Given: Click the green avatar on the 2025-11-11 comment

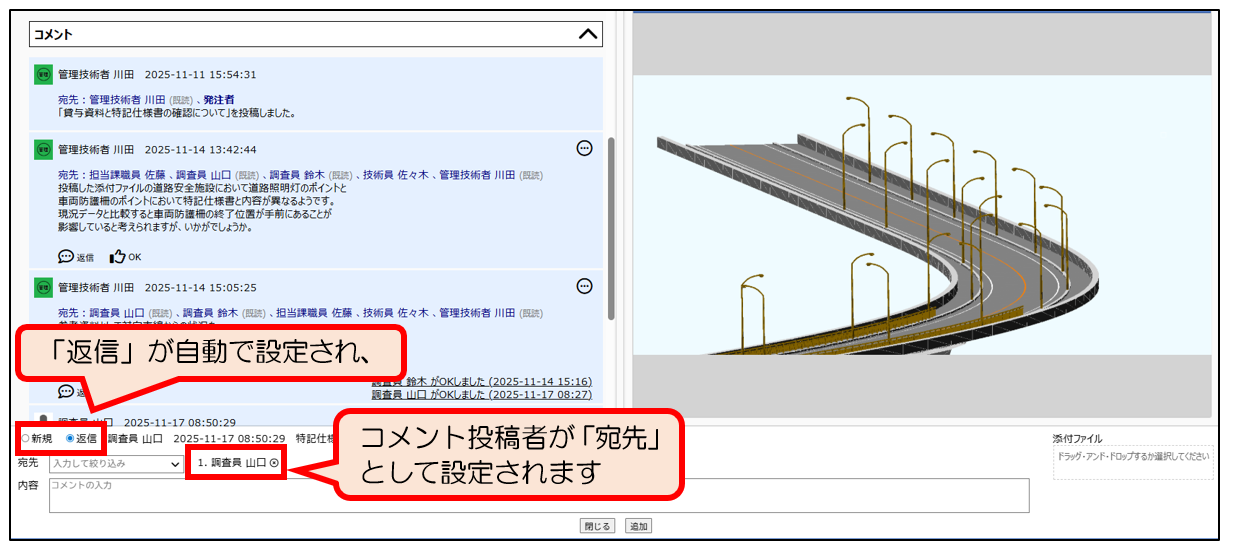Looking at the screenshot, I should (x=43, y=74).
